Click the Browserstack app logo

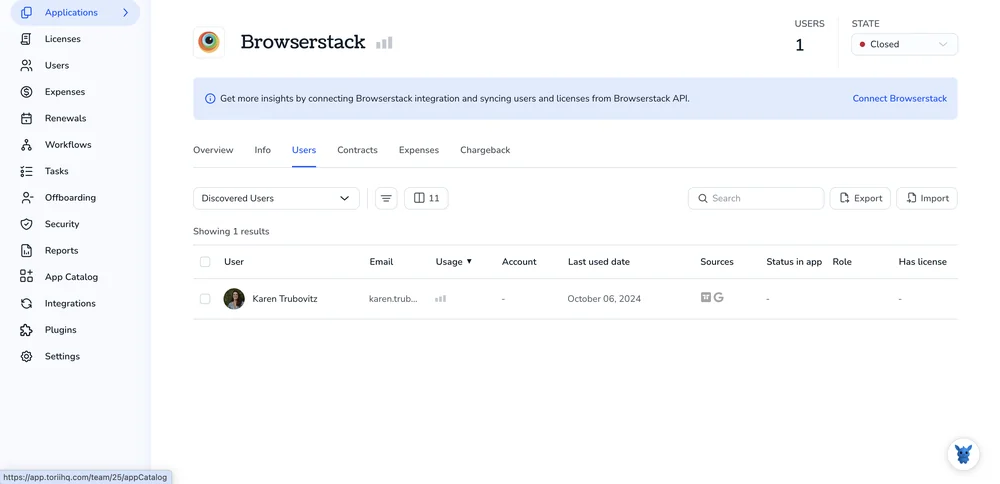(209, 43)
